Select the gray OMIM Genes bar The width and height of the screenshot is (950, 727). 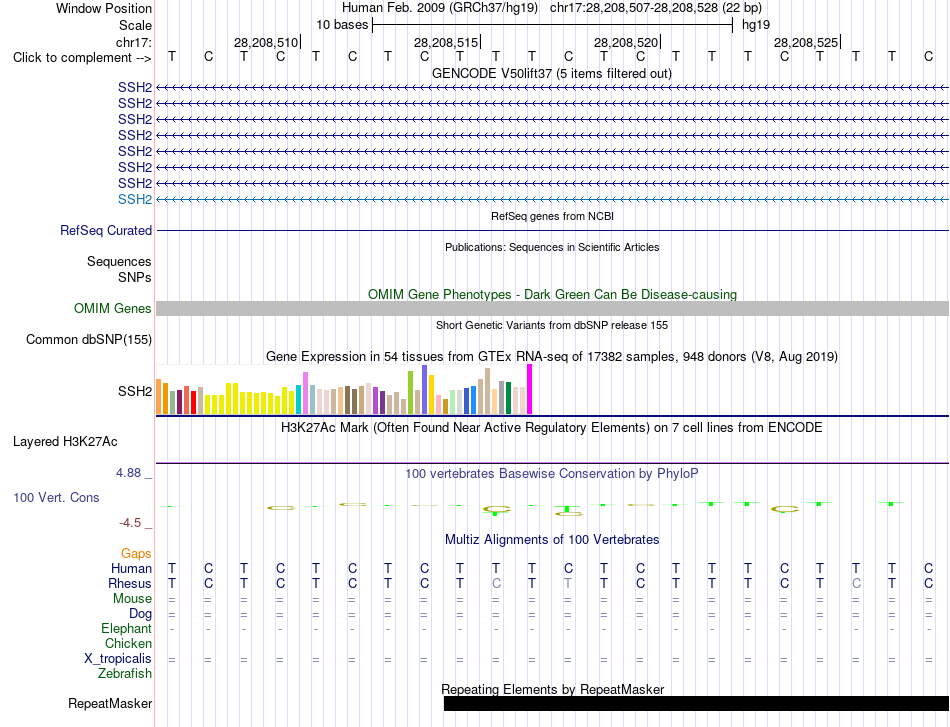coord(552,308)
